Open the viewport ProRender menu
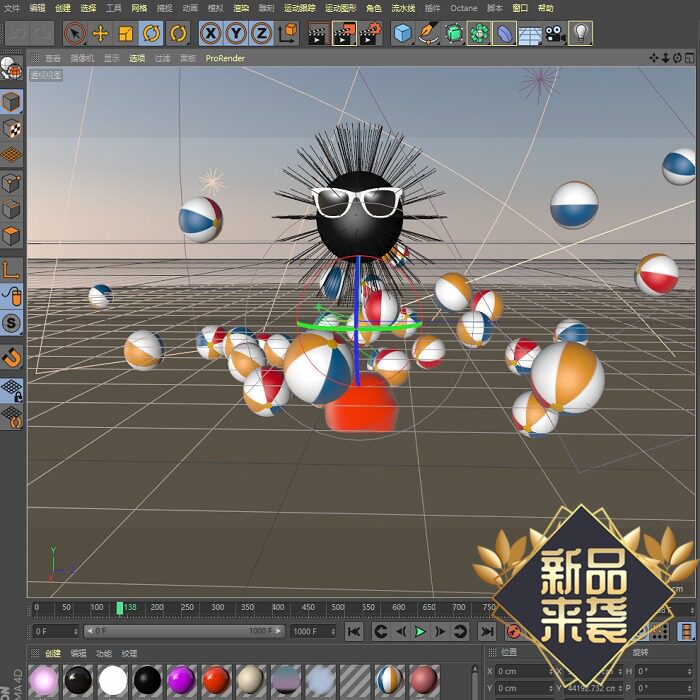This screenshot has width=700, height=700. pos(225,58)
